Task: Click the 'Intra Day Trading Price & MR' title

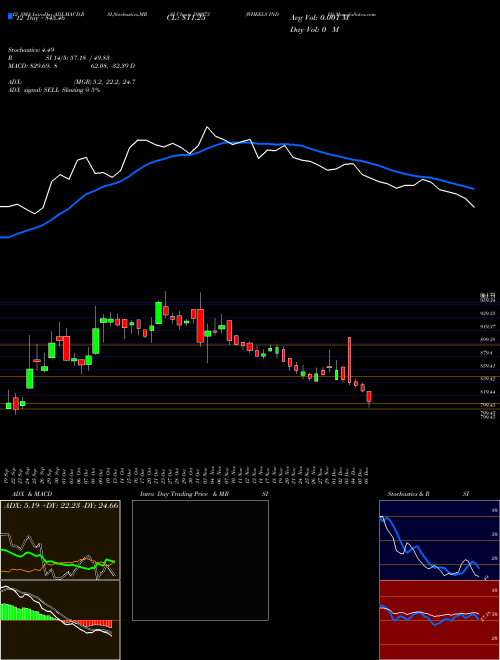Action: pos(184,494)
